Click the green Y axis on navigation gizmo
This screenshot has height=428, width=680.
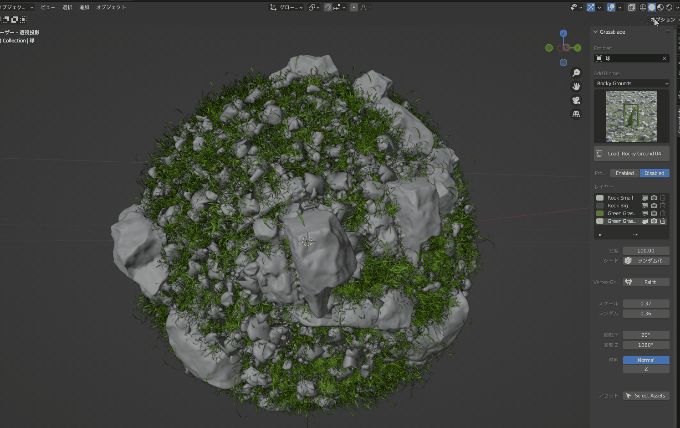[x=578, y=48]
